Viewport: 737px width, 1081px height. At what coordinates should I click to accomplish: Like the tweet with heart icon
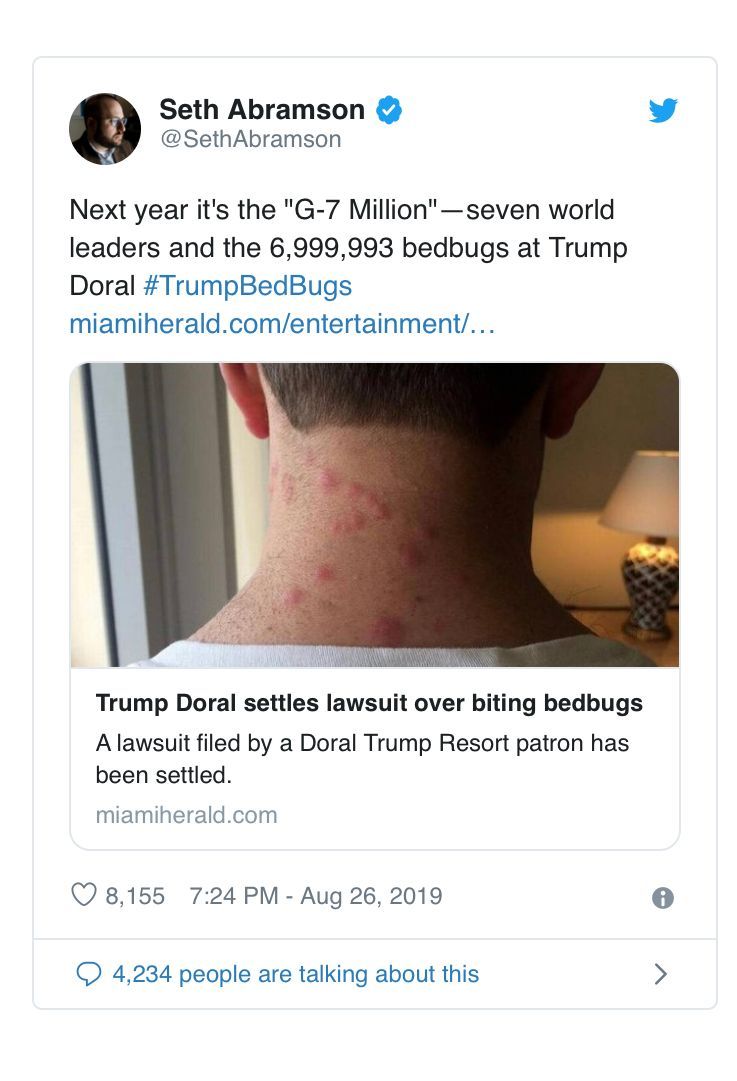tap(84, 895)
